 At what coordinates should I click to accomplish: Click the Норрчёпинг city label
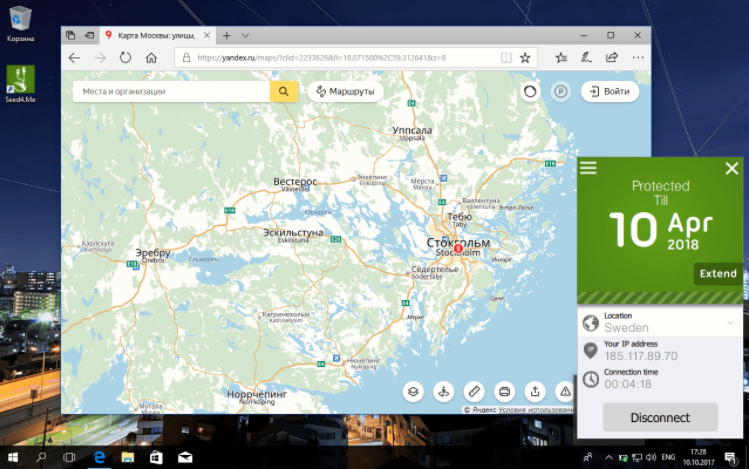pos(257,394)
